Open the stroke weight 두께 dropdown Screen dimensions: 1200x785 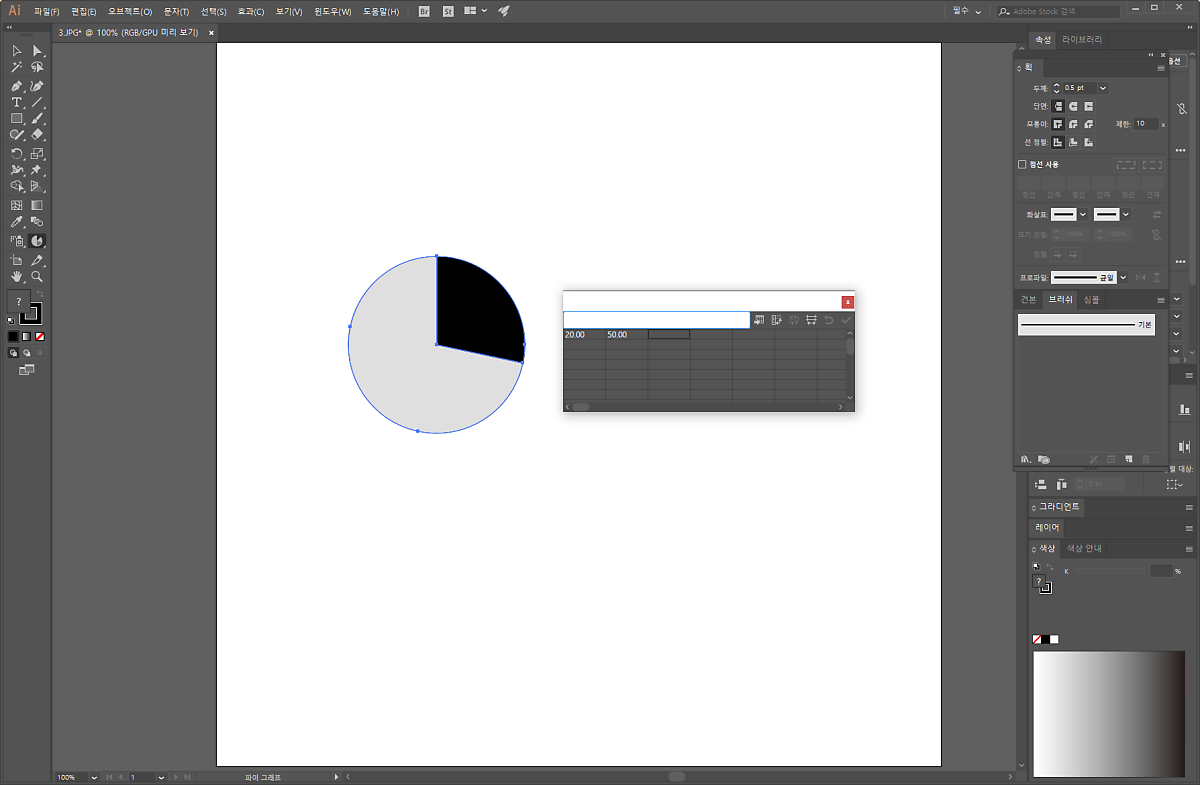coord(1102,88)
